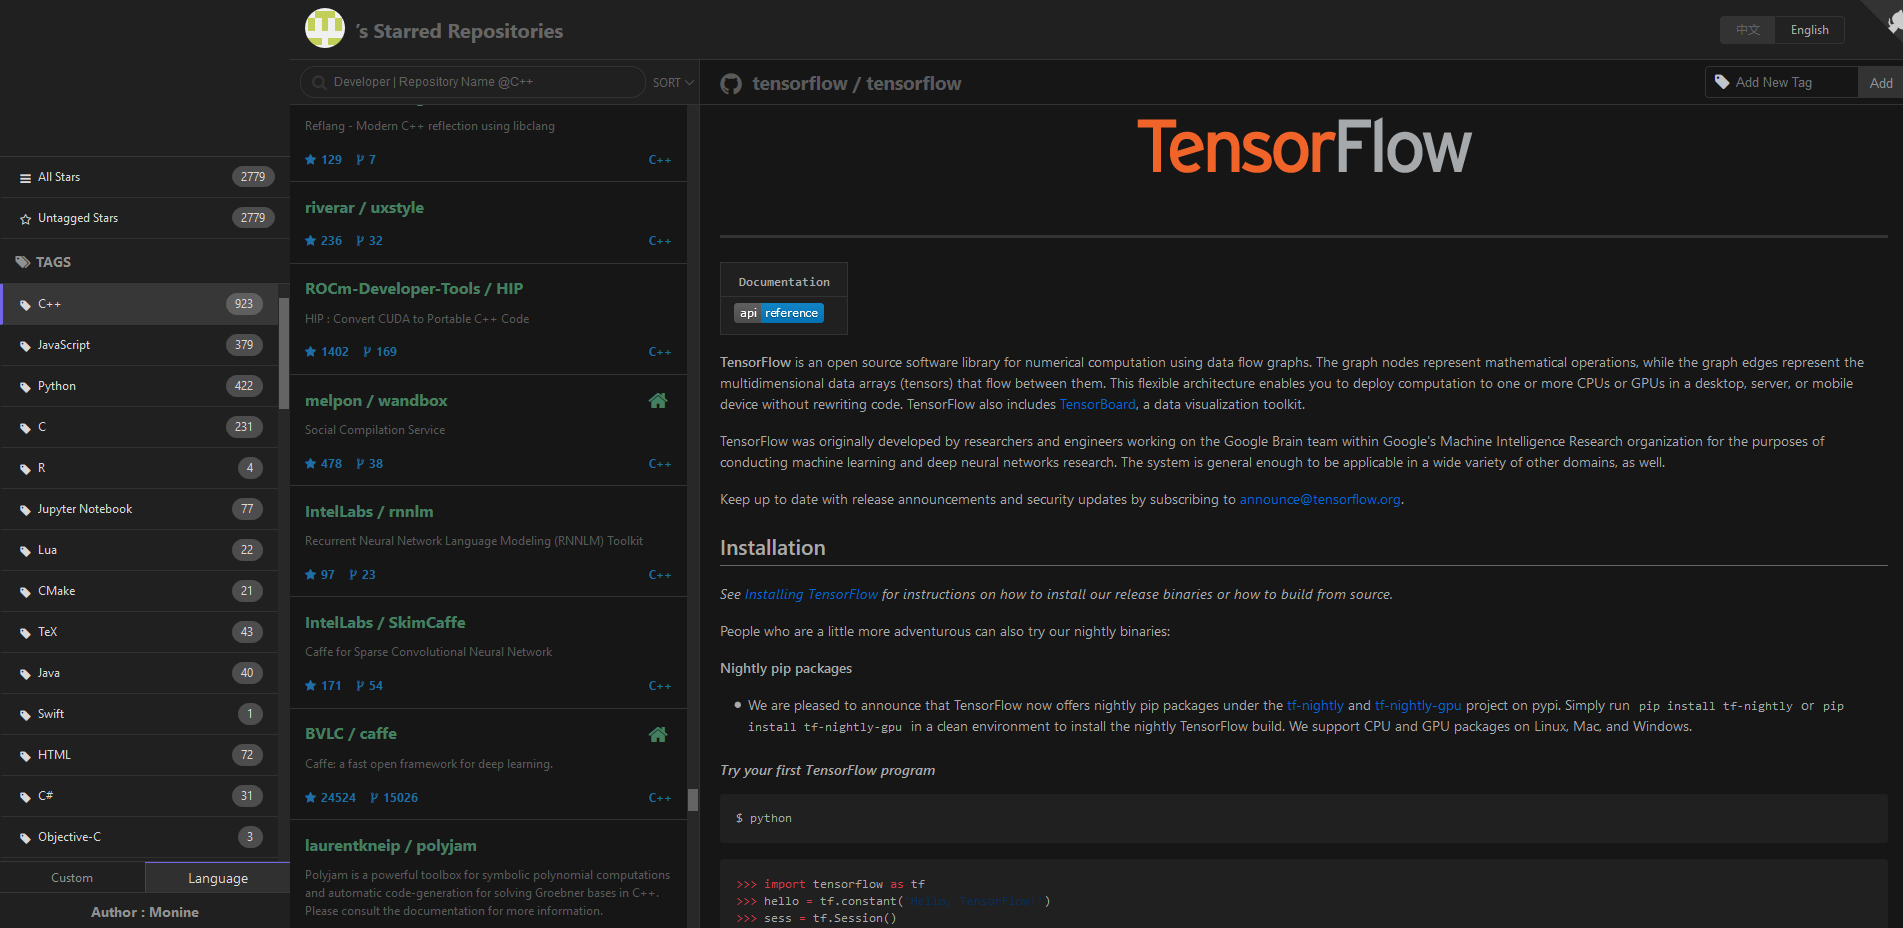Click the TAGS header tags icon
The height and width of the screenshot is (928, 1903).
pyautogui.click(x=23, y=262)
